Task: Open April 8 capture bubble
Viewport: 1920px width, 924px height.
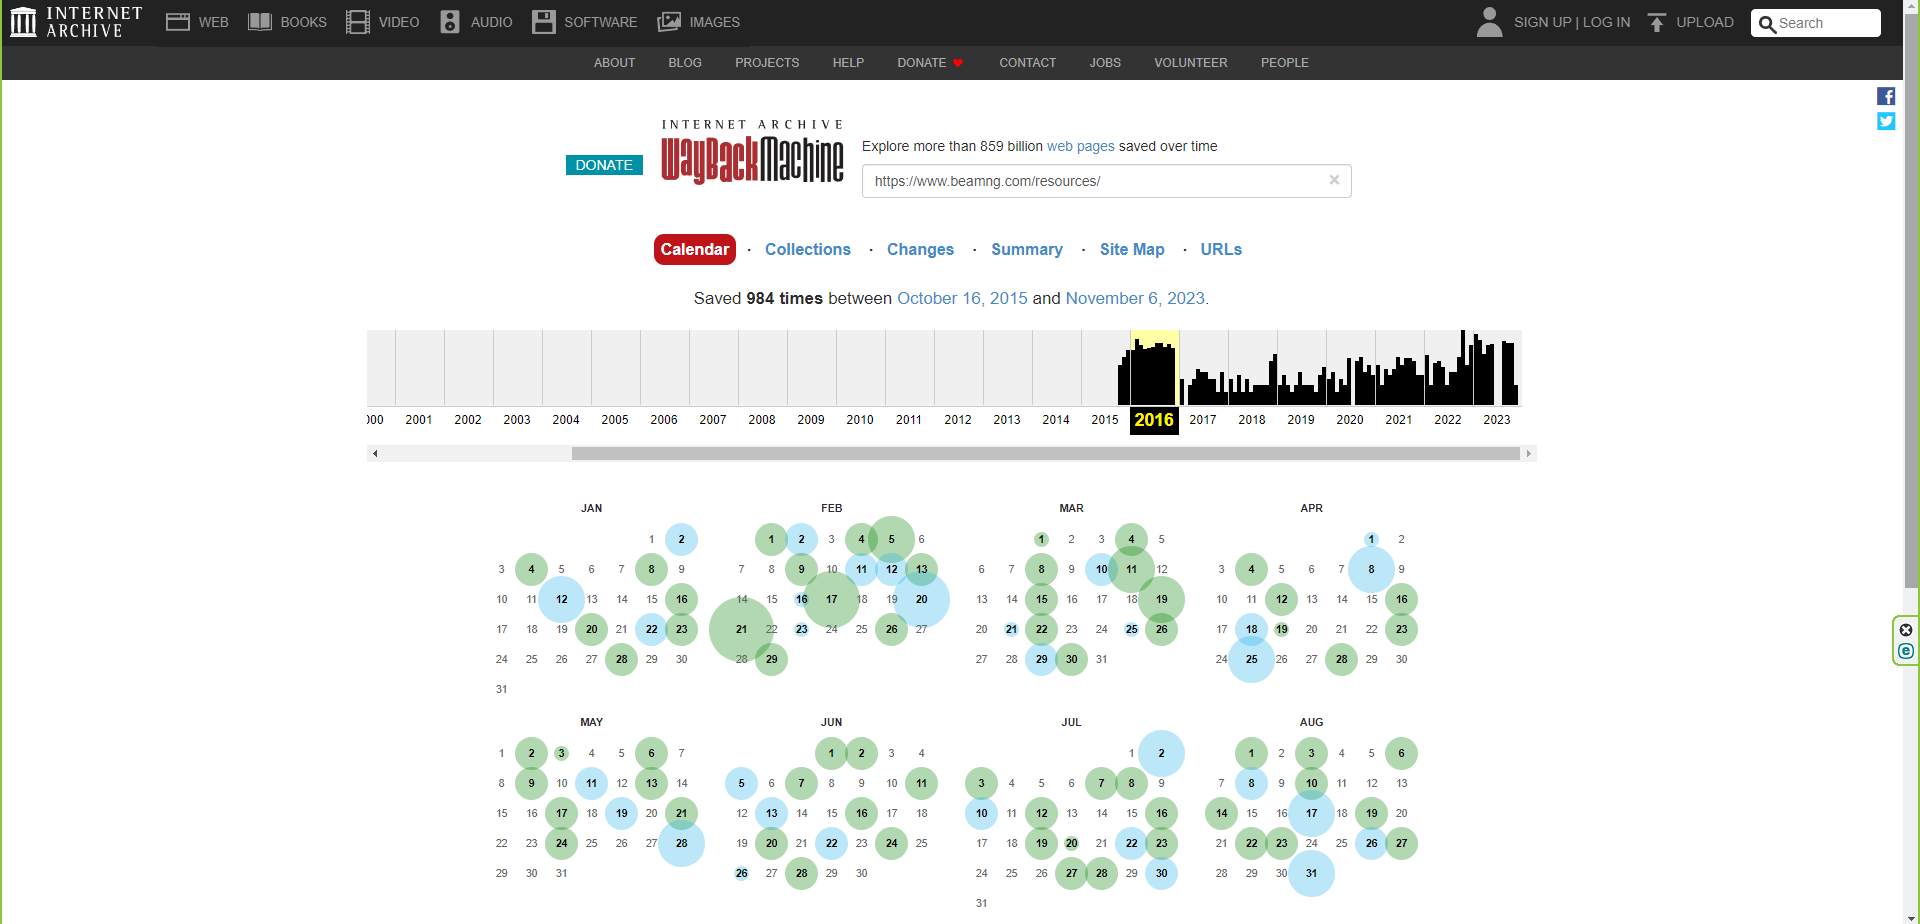Action: 1371,569
